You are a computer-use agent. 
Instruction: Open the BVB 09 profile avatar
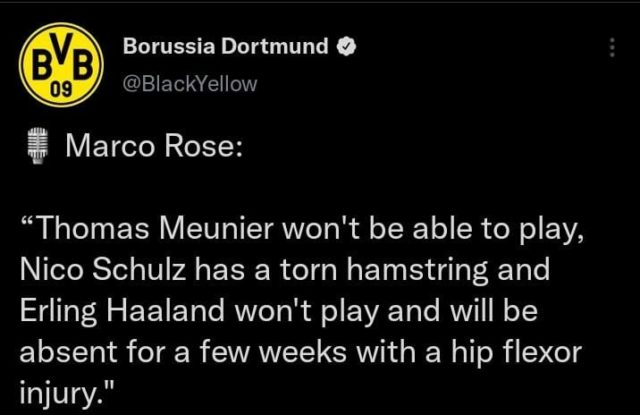61,64
